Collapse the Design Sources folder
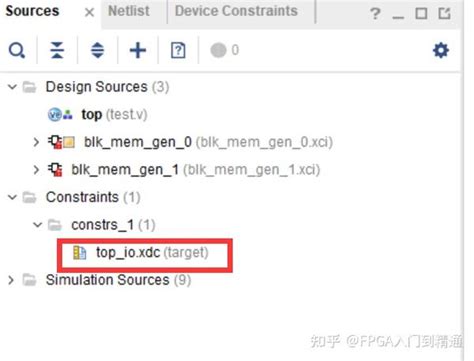This screenshot has width=474, height=361. pyautogui.click(x=12, y=87)
